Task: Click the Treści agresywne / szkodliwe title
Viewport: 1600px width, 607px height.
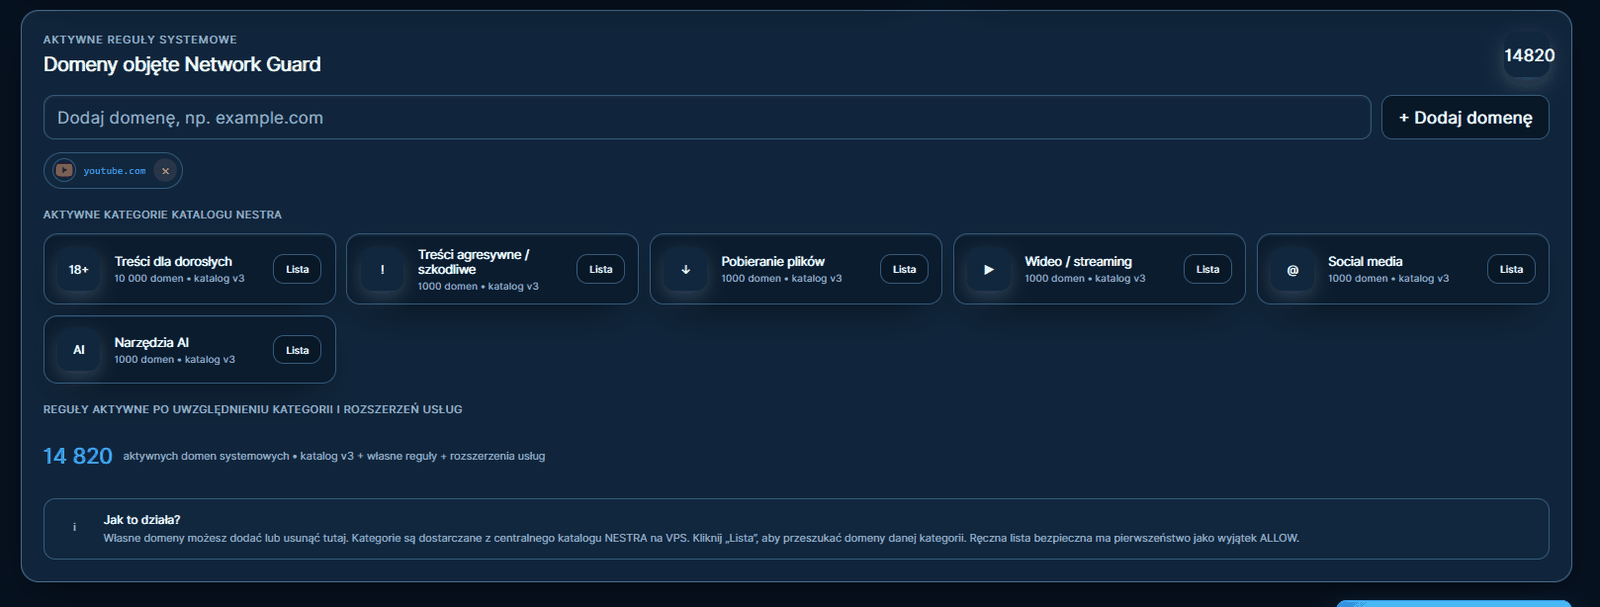Action: click(x=474, y=262)
